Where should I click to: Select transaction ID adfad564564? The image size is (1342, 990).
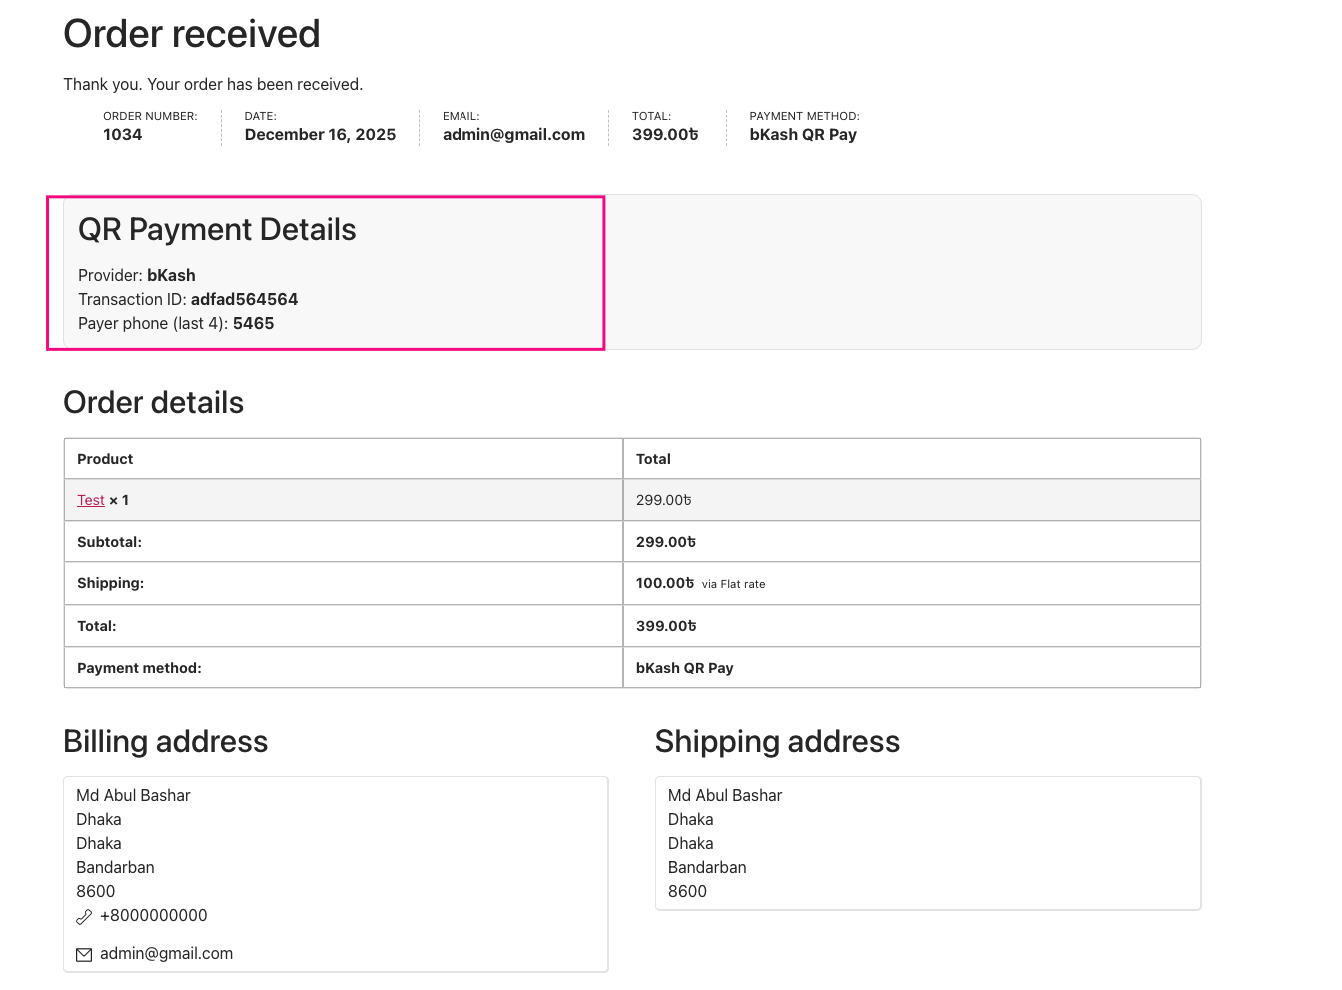[x=244, y=299]
